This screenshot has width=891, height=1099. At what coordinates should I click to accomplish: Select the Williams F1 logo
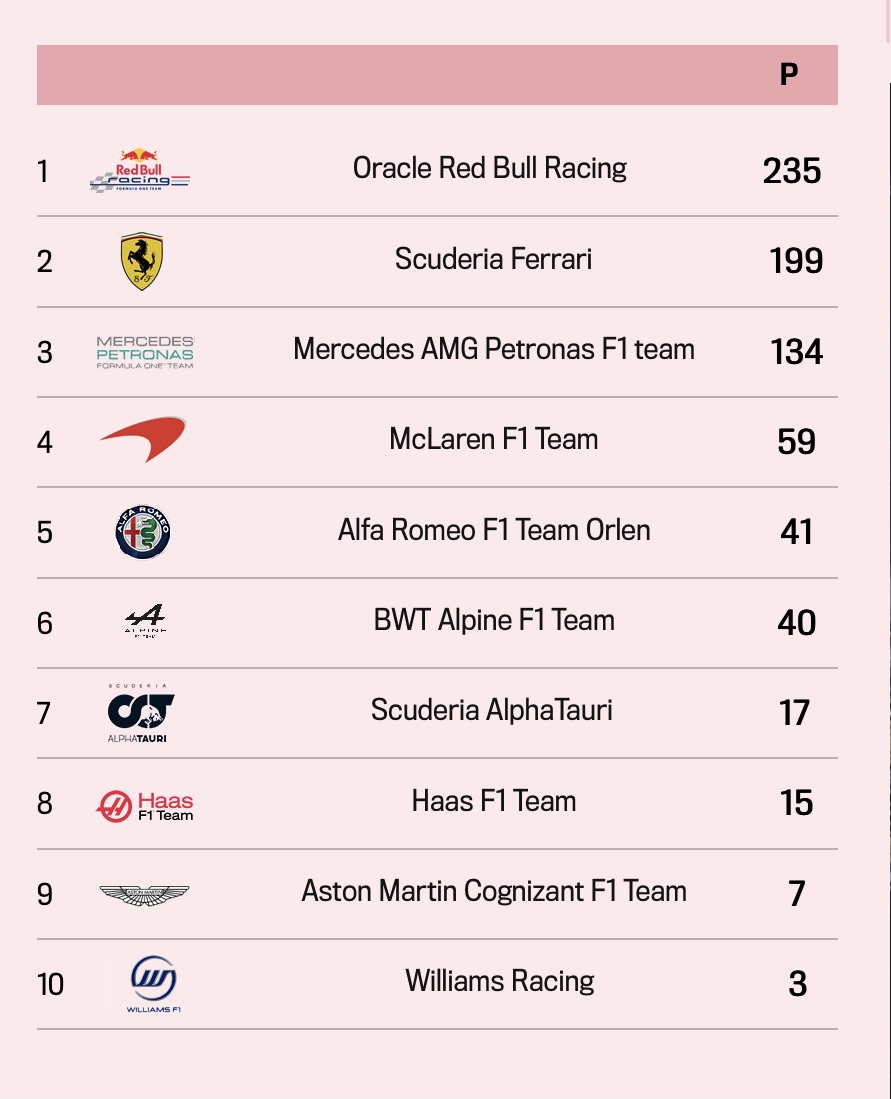[154, 983]
